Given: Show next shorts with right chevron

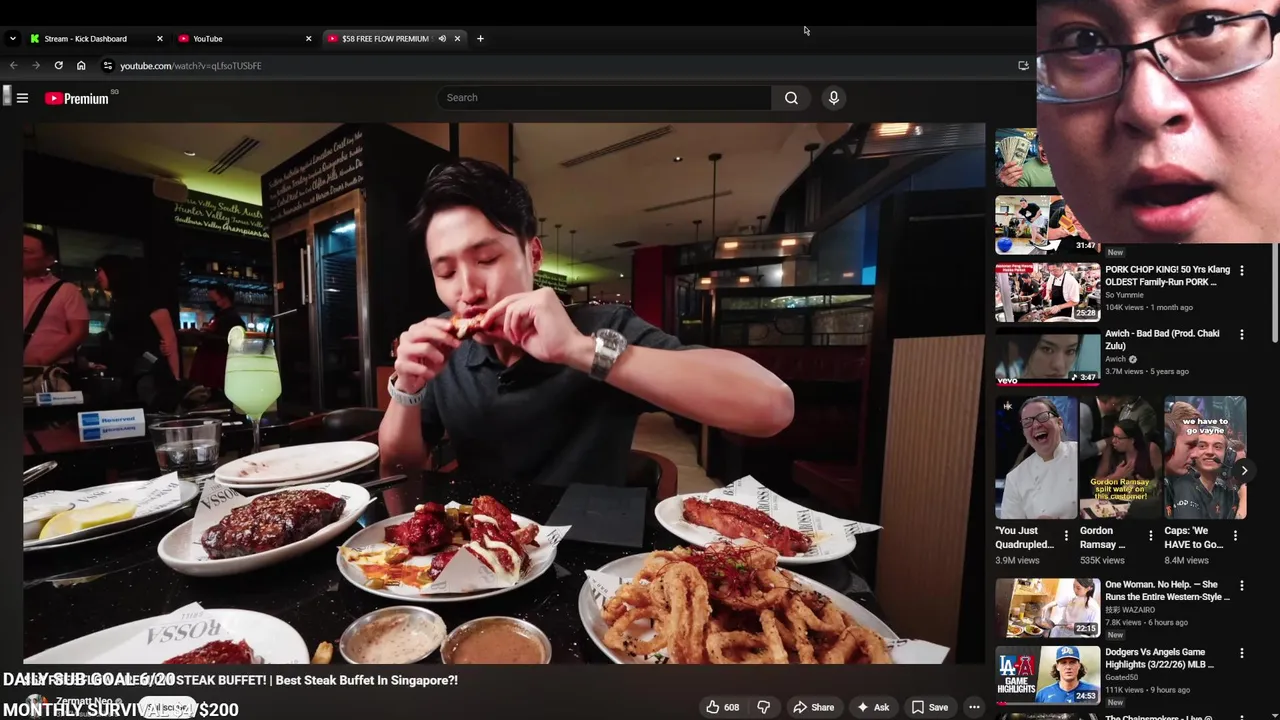Looking at the screenshot, I should click(x=1244, y=470).
